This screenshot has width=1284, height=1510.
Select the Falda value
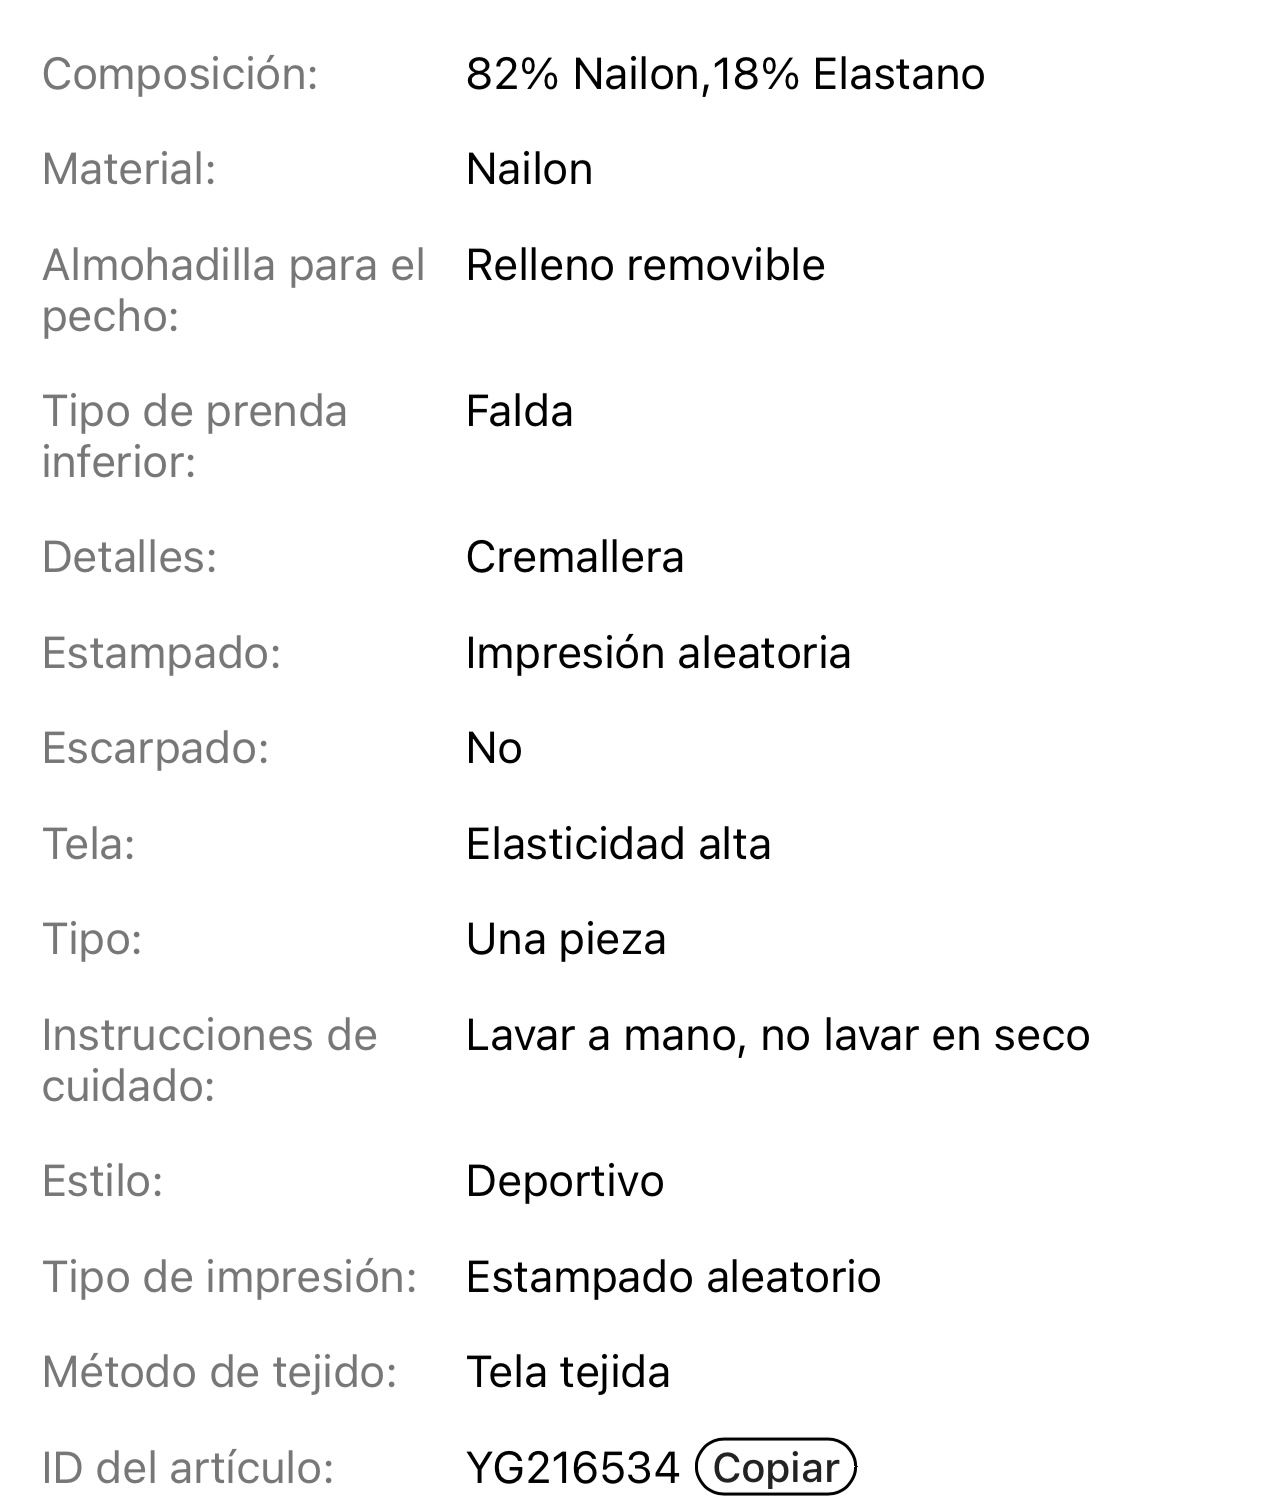pos(519,411)
